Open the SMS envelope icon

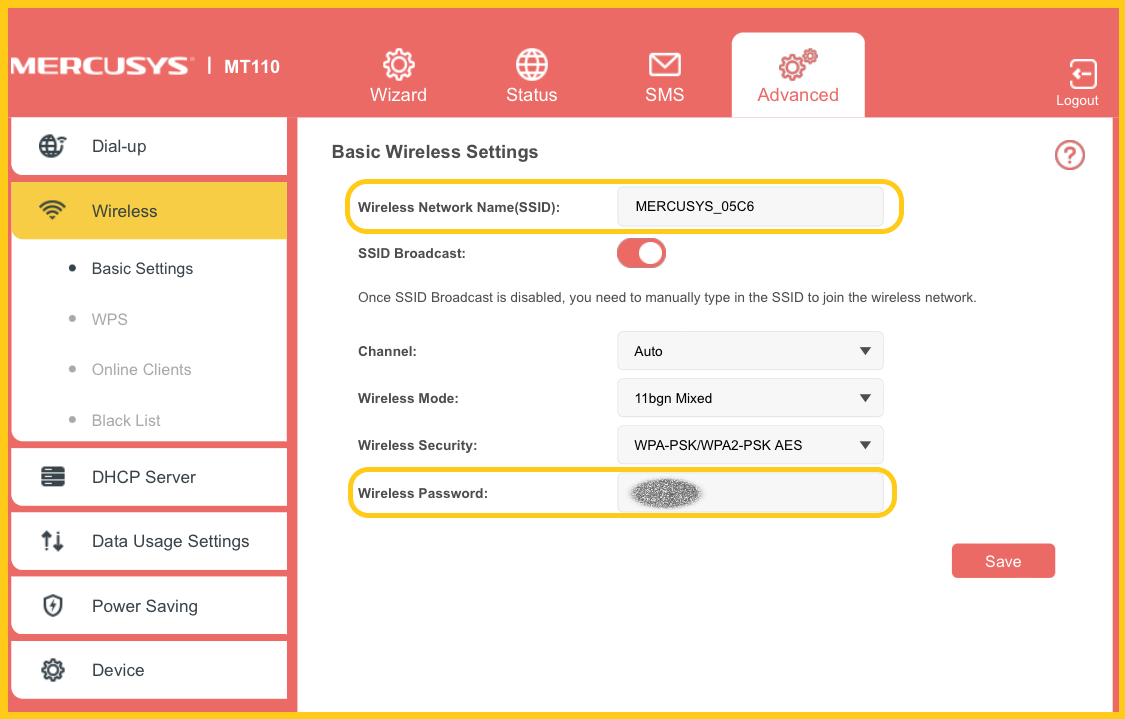tap(664, 65)
